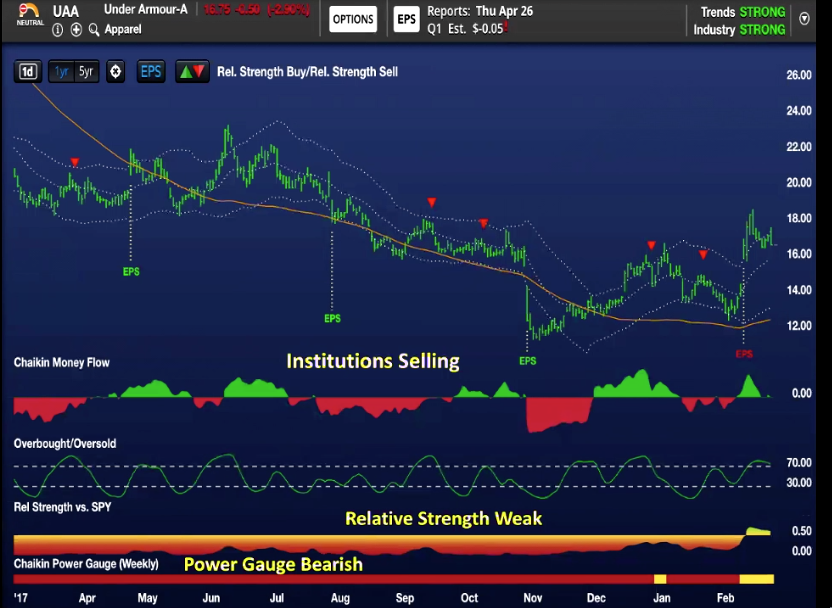This screenshot has height=608, width=832.
Task: Open chart settings gear icon
Action: 116,72
